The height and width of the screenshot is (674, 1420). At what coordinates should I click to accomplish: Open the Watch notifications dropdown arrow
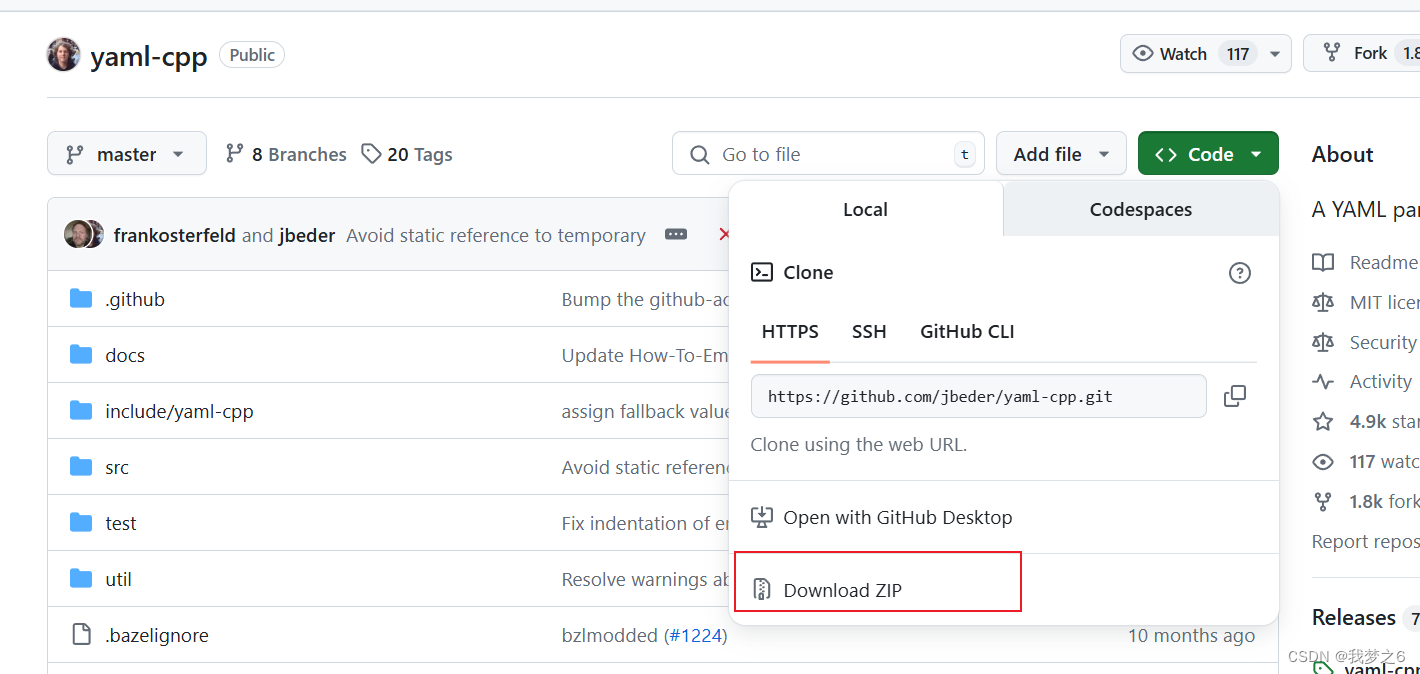[x=1273, y=53]
